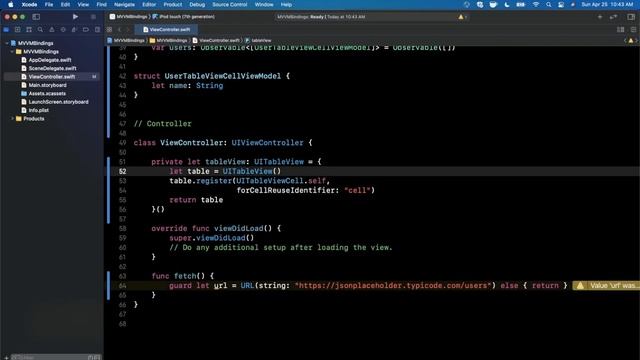Image resolution: width=640 pixels, height=360 pixels.
Task: Open the Edit menu
Action: [x=65, y=4]
